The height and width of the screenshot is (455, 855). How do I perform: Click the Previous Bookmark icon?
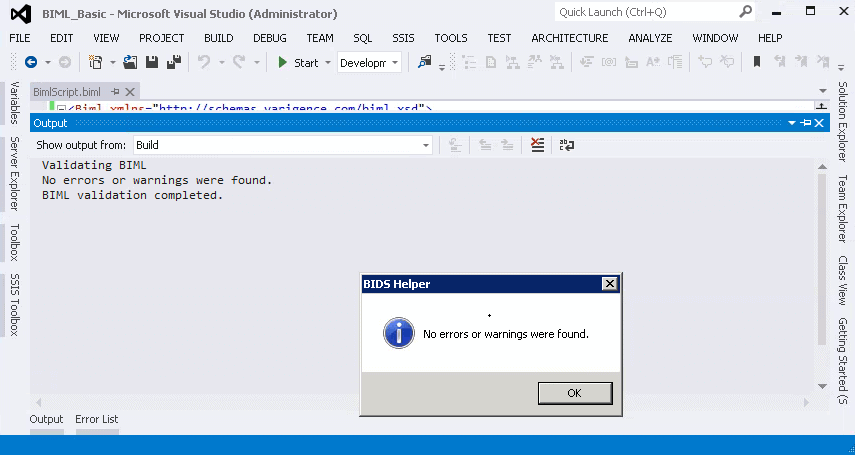(780, 62)
